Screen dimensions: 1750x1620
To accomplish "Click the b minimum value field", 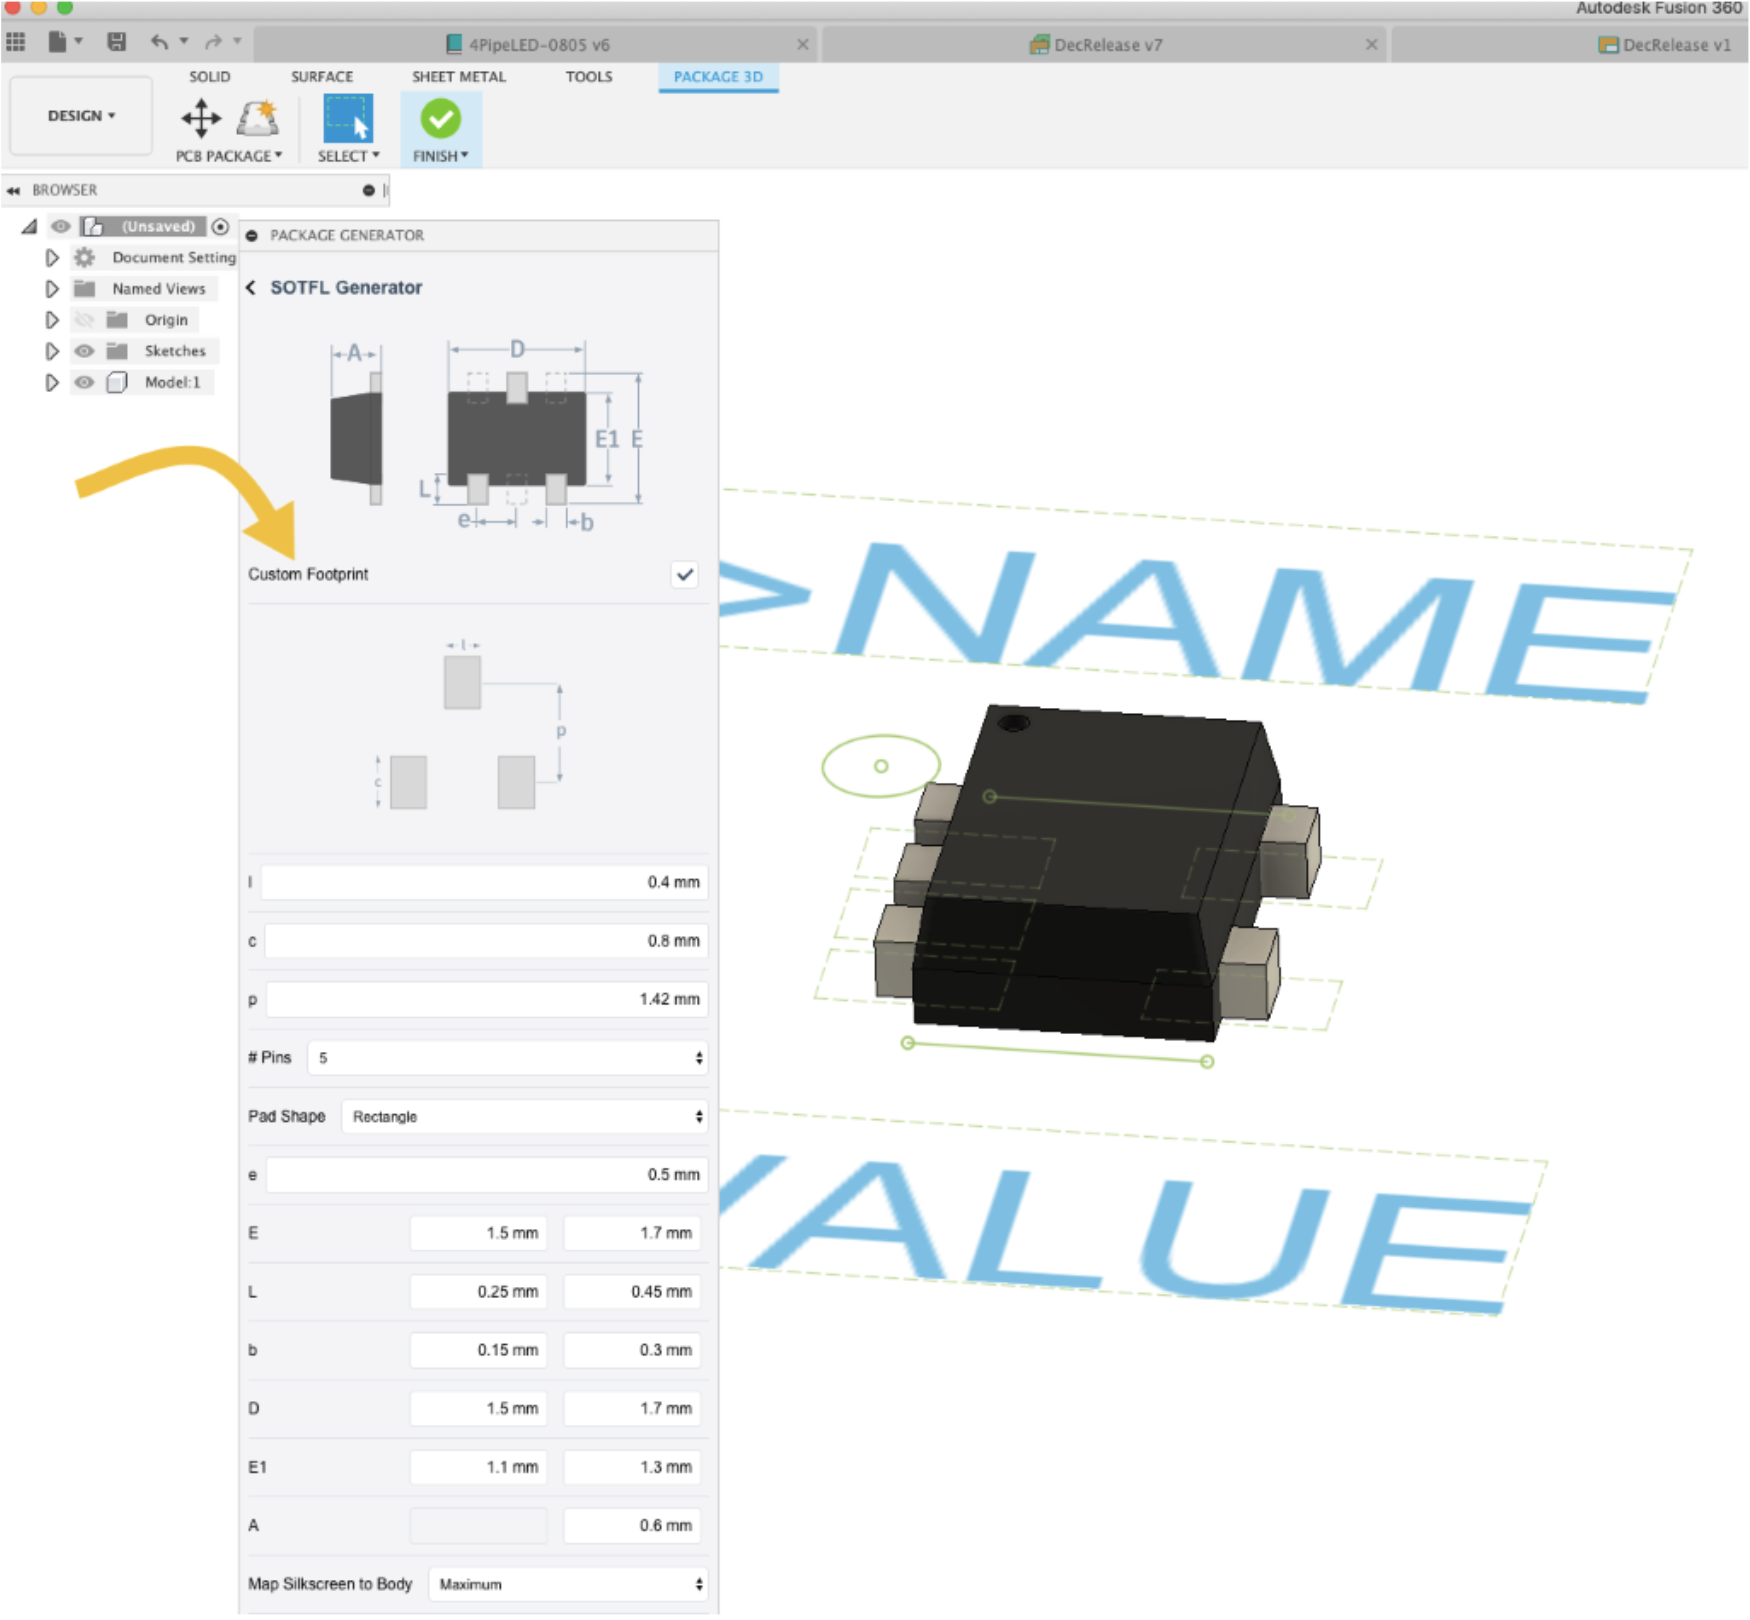I will point(478,1351).
